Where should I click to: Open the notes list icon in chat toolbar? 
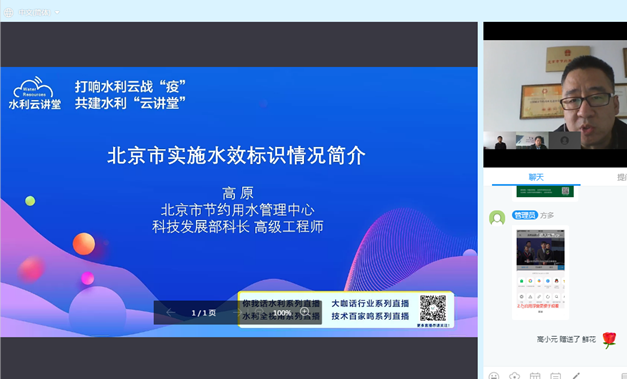tap(555, 376)
